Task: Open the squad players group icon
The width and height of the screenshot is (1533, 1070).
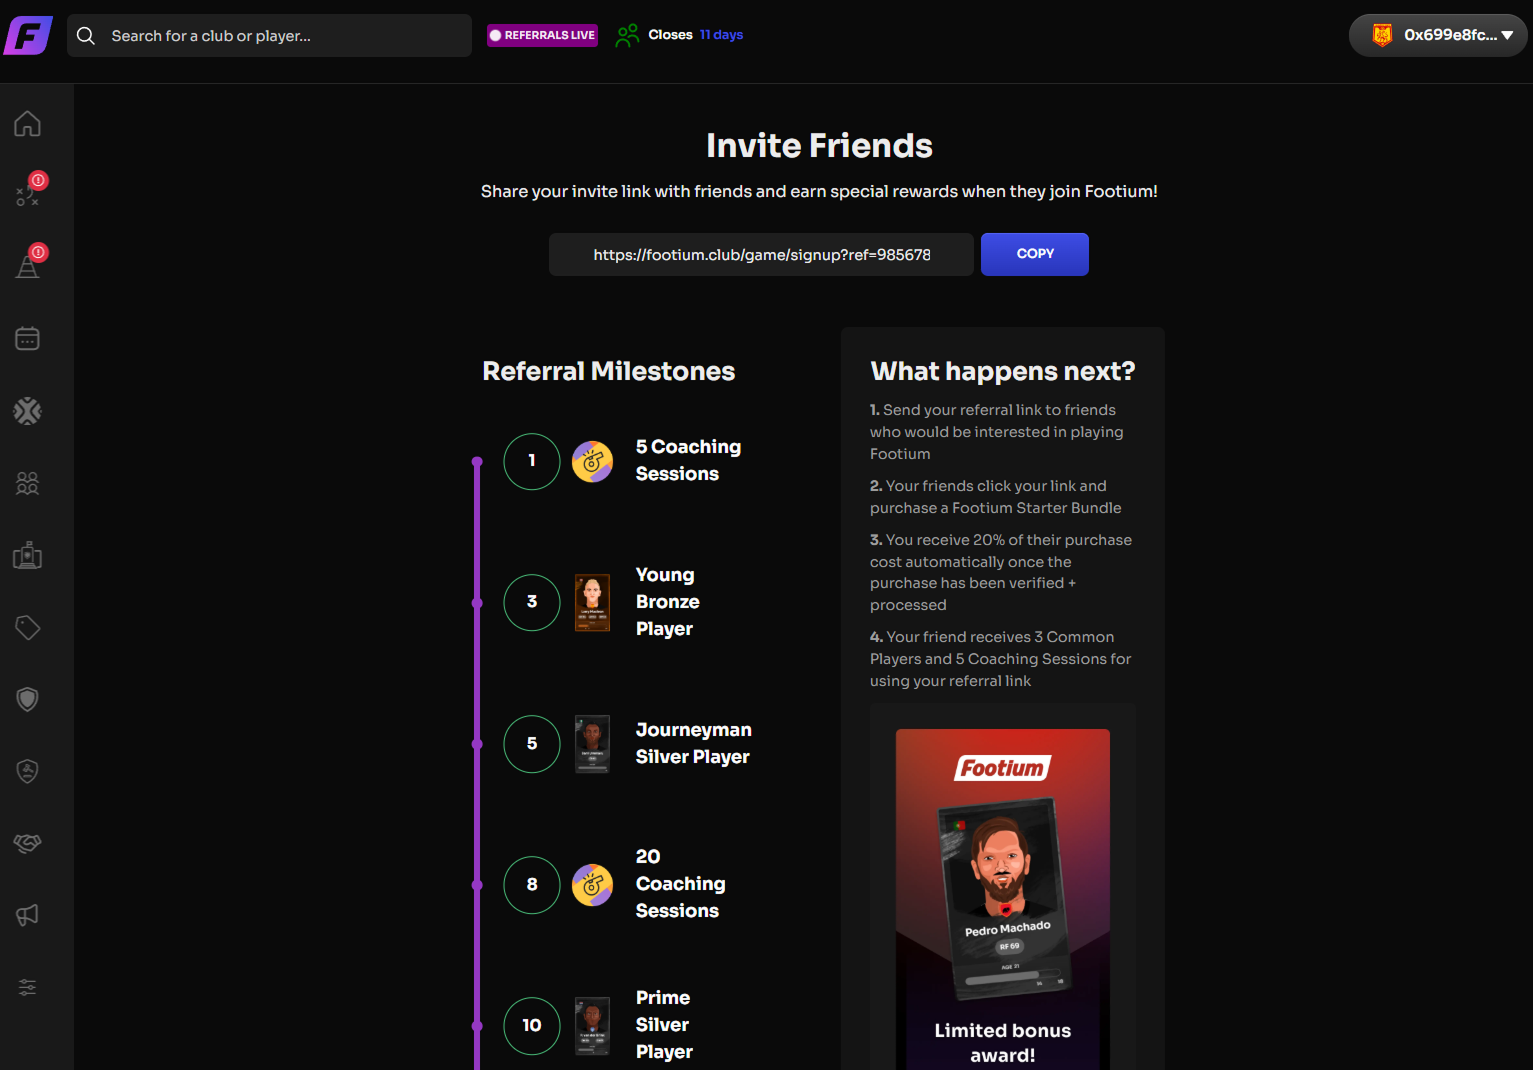Action: 27,483
